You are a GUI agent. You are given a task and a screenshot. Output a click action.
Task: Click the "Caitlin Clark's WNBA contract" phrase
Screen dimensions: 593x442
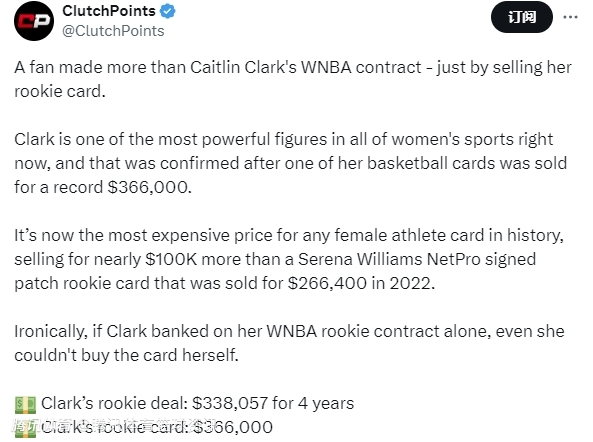pyautogui.click(x=306, y=68)
